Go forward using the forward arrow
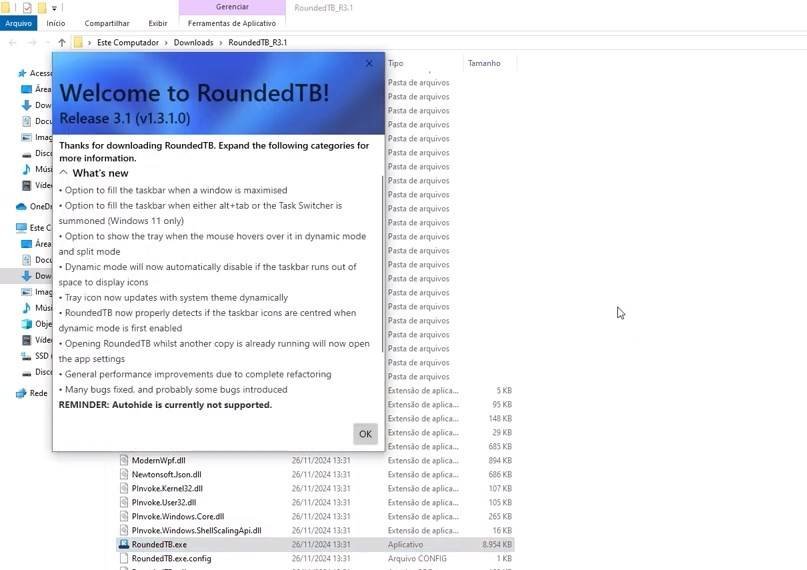This screenshot has width=807, height=570. tap(32, 43)
